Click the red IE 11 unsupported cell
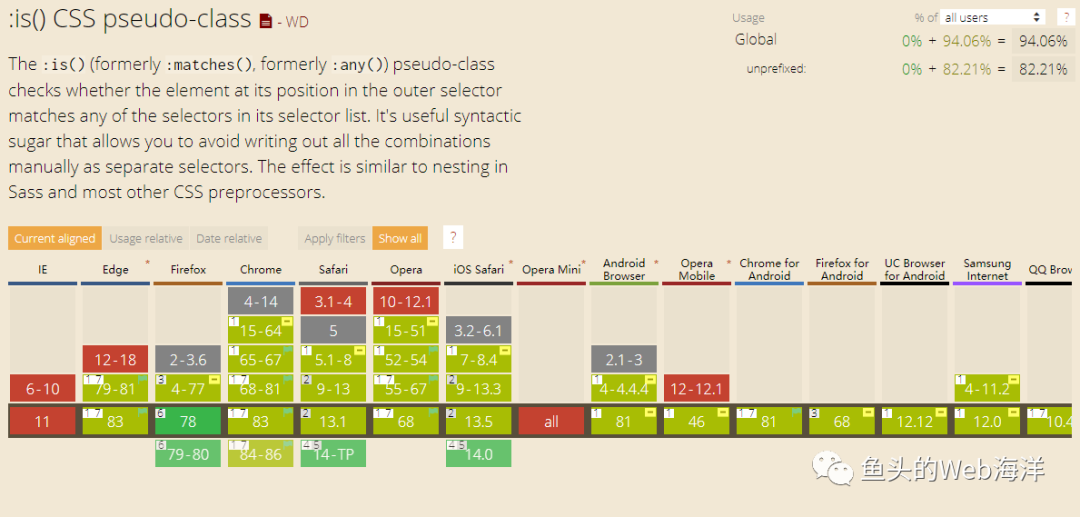The image size is (1080, 517). [x=42, y=421]
